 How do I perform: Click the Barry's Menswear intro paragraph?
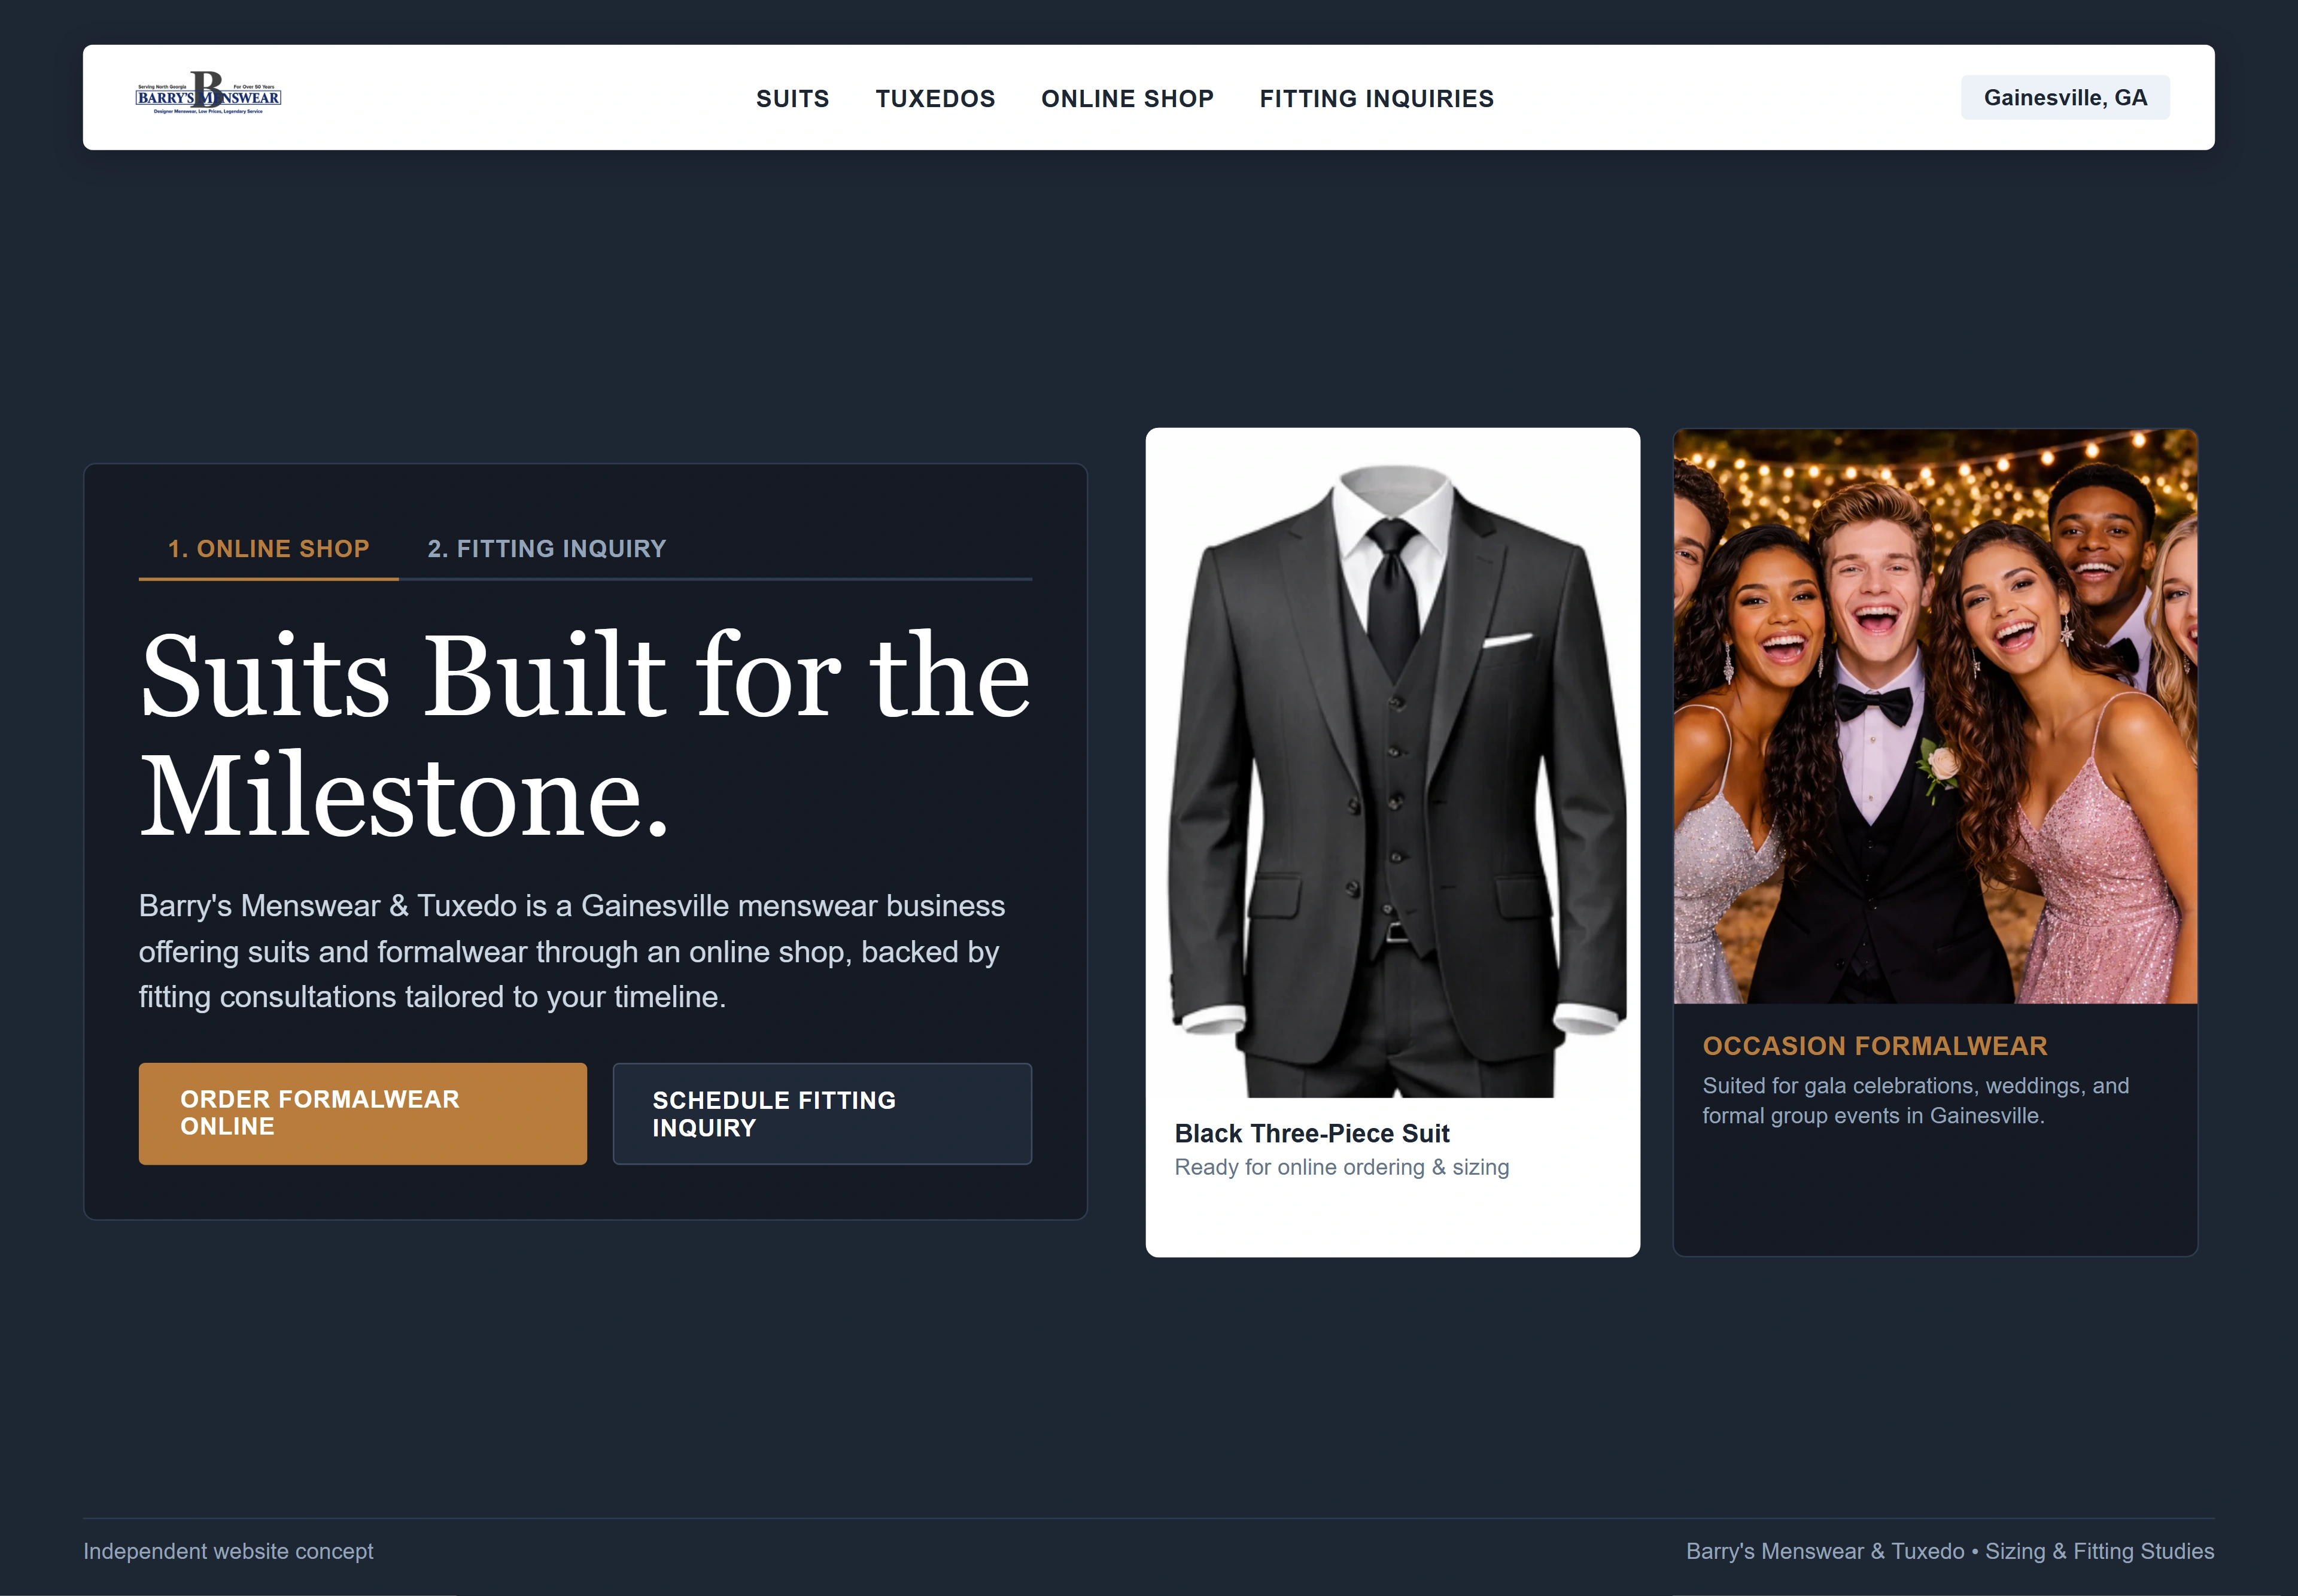(572, 951)
